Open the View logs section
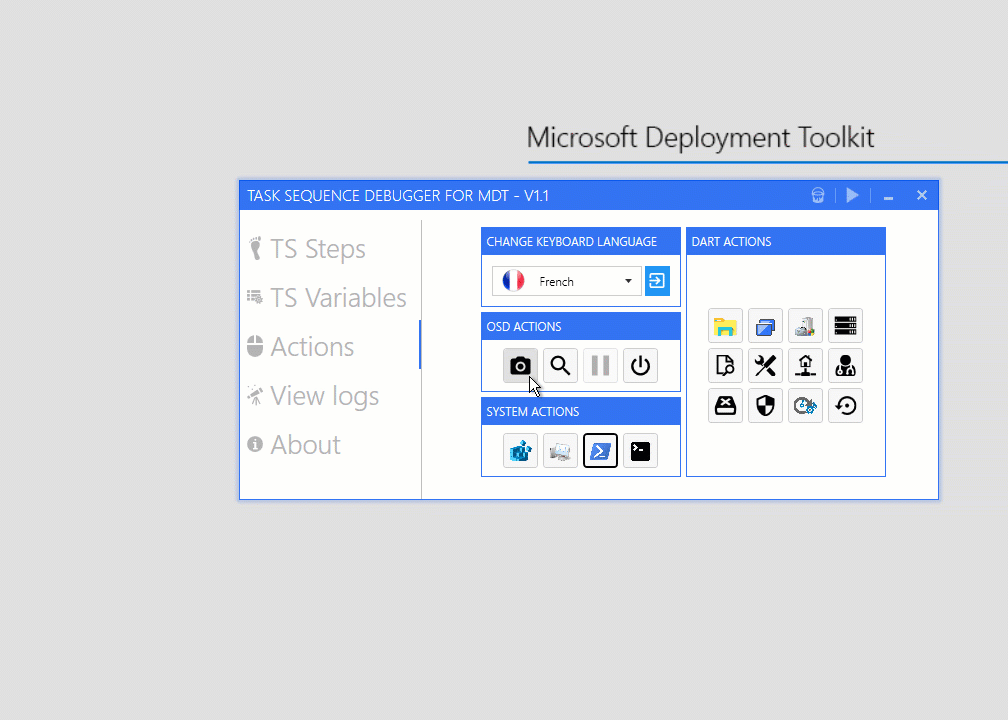This screenshot has height=720, width=1008. [x=324, y=395]
